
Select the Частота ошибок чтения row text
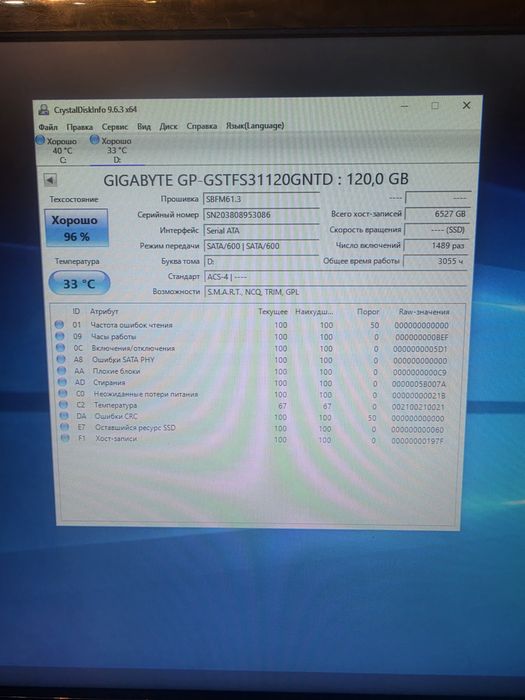[131, 325]
